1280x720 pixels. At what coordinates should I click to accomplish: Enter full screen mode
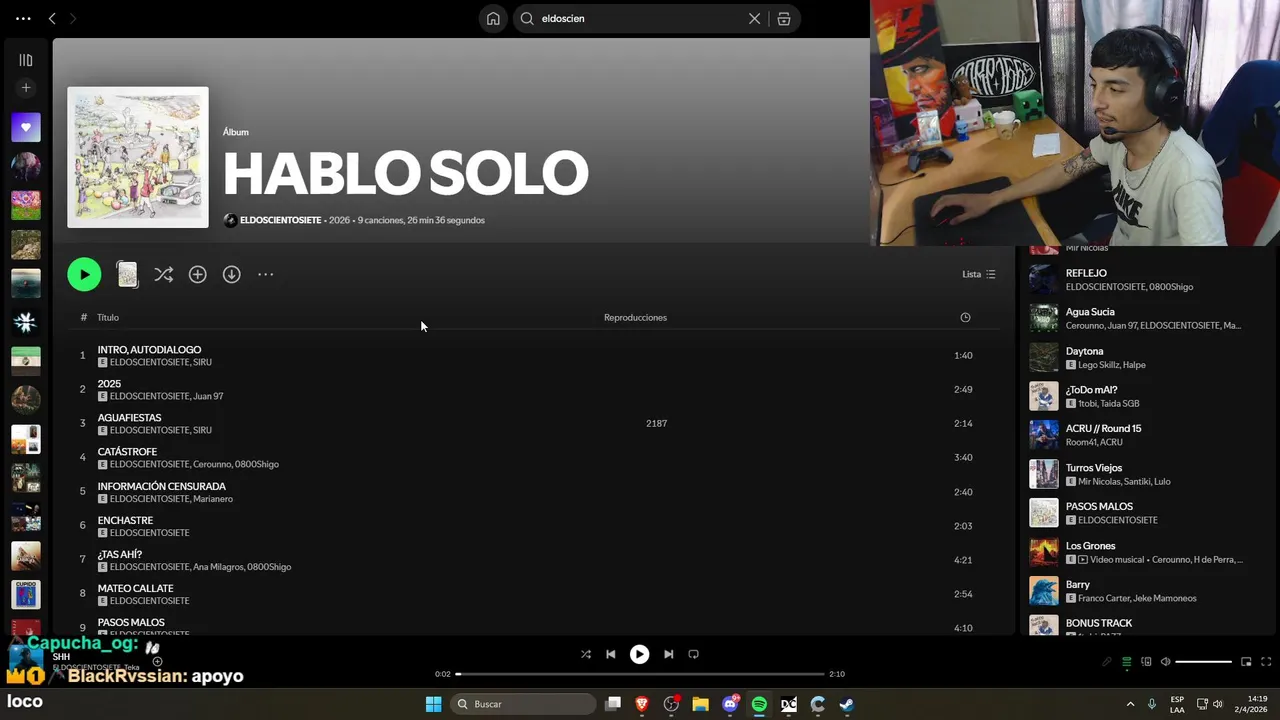(x=1266, y=662)
